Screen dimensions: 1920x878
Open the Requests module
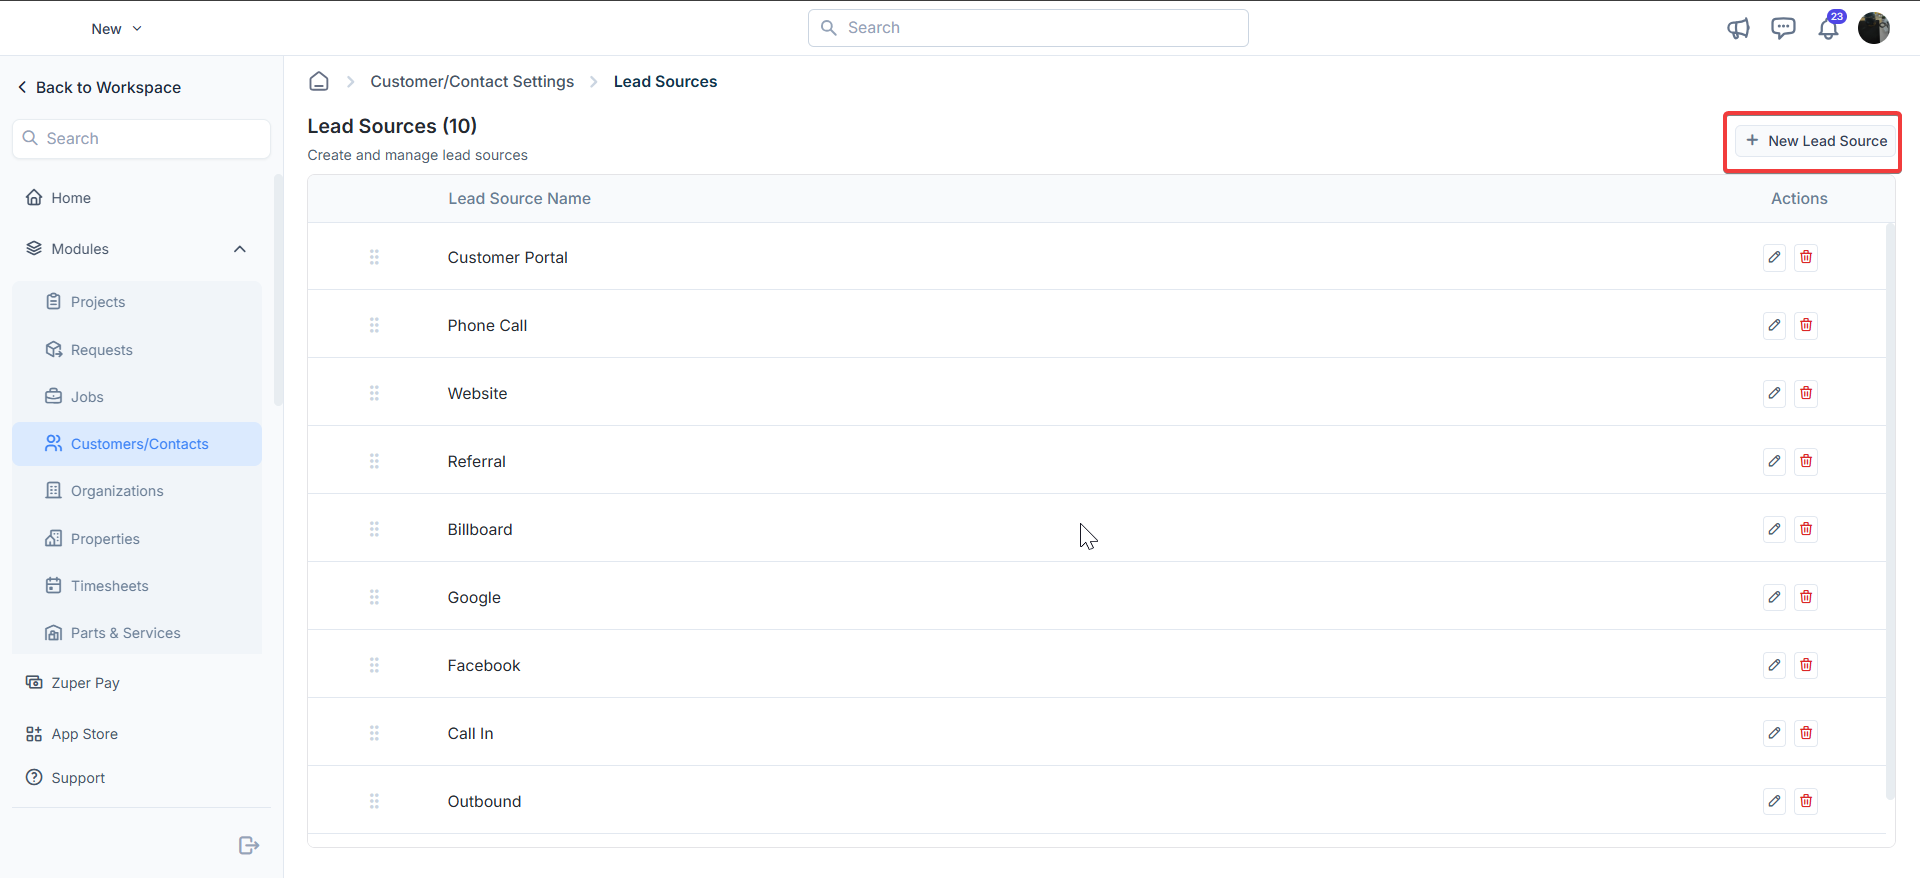137,350
